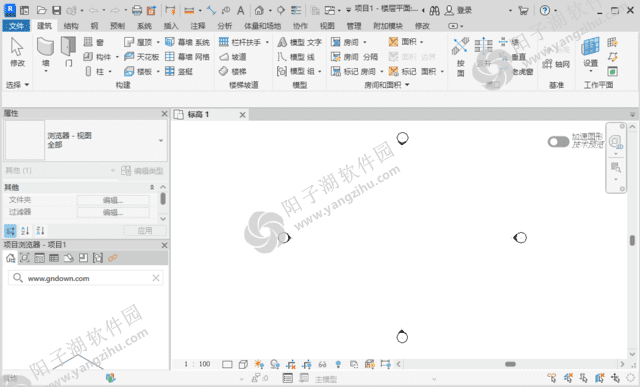Open the 屋顶 (Roof) dropdown arrow
This screenshot has height=387, width=640.
tap(158, 42)
